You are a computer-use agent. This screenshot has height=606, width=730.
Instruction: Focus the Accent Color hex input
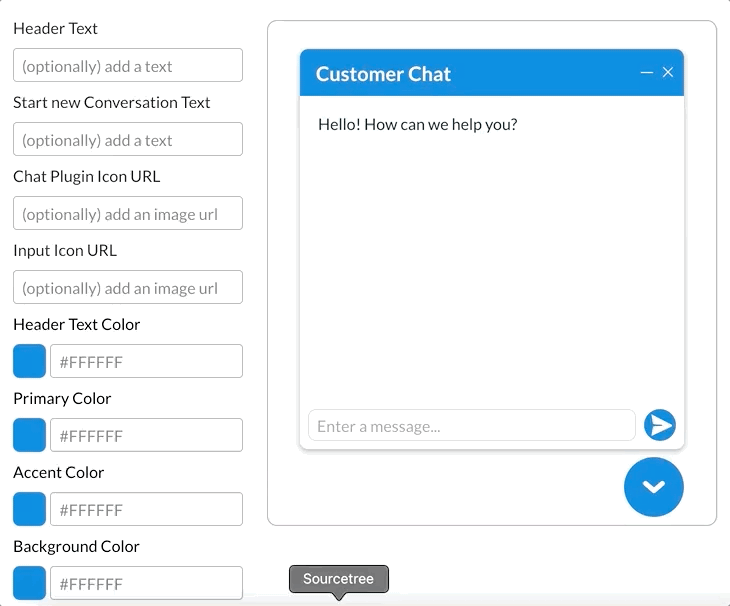(146, 509)
